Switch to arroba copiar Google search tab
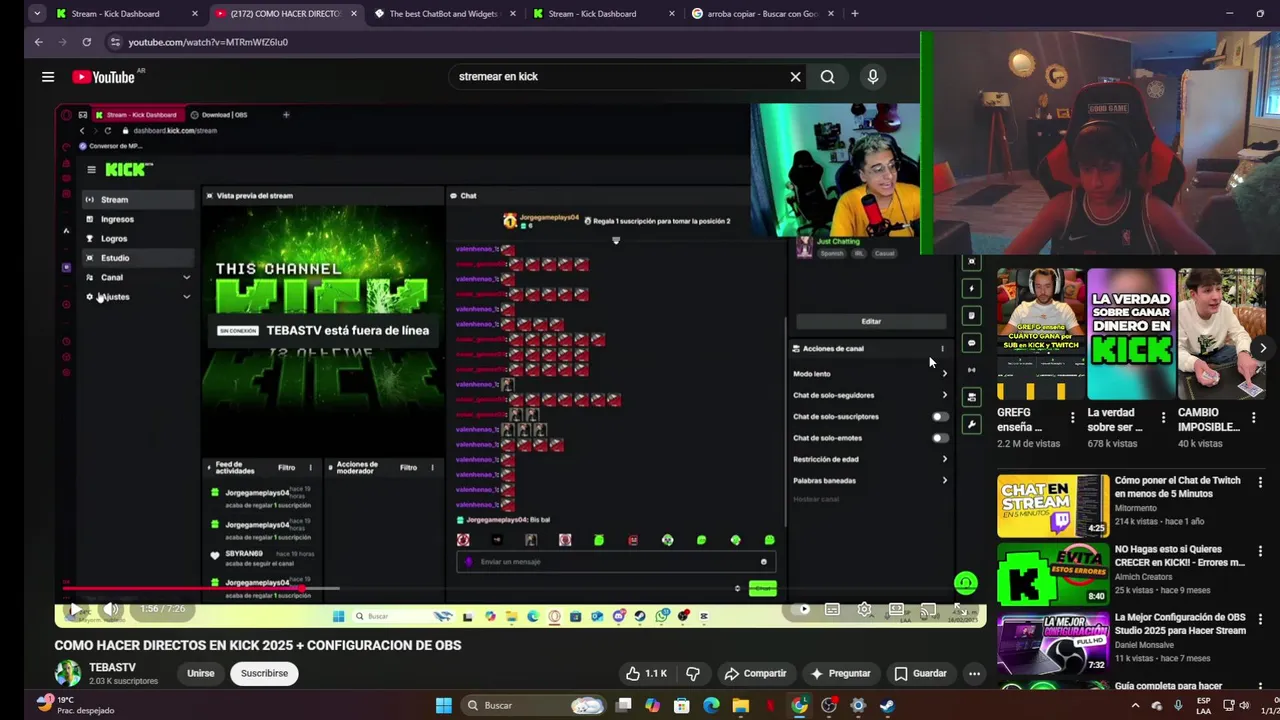This screenshot has height=720, width=1280. coord(764,14)
